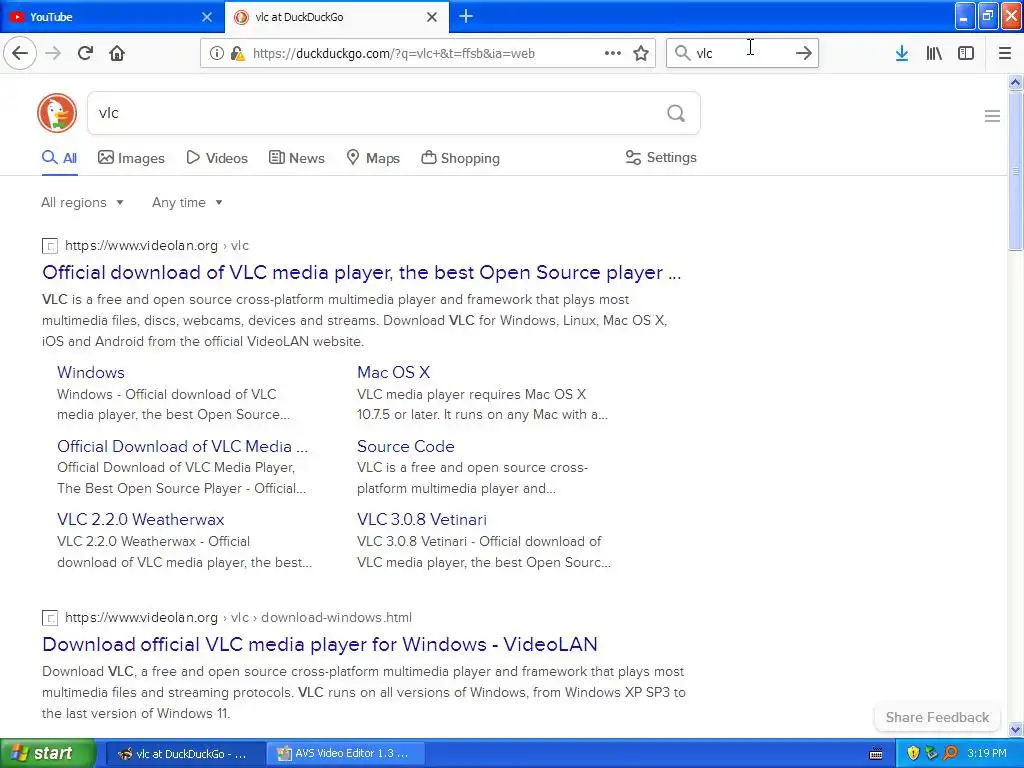Click the favicon beside the first videolan.org result
The height and width of the screenshot is (768, 1024).
click(x=50, y=246)
